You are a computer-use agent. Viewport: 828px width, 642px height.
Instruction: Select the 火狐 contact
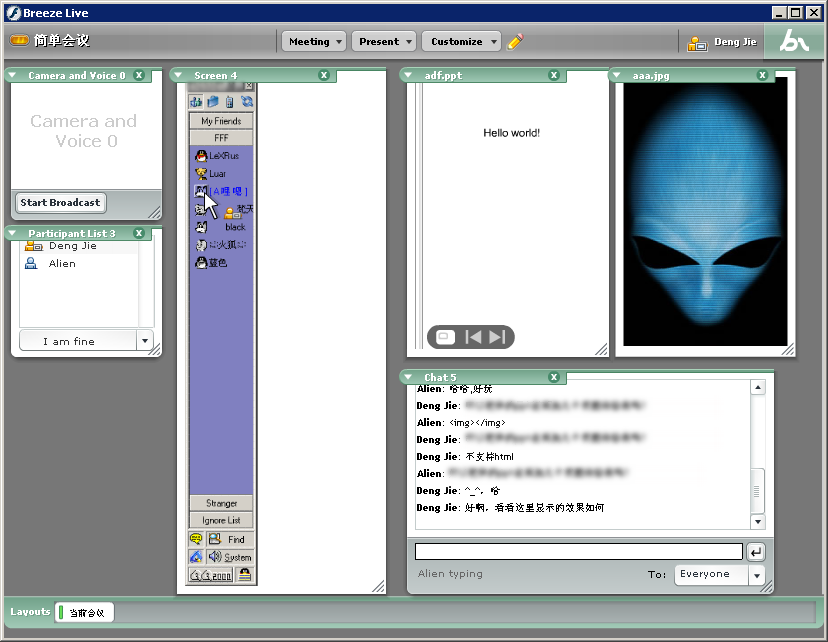coord(221,245)
